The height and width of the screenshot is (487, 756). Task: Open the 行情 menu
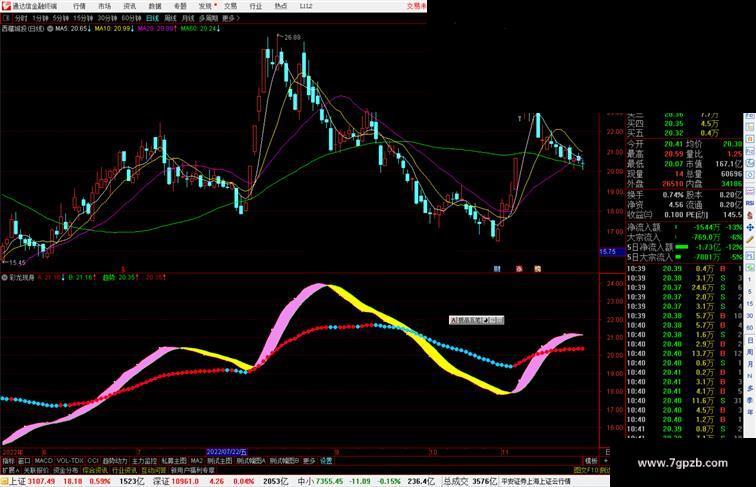pyautogui.click(x=80, y=6)
